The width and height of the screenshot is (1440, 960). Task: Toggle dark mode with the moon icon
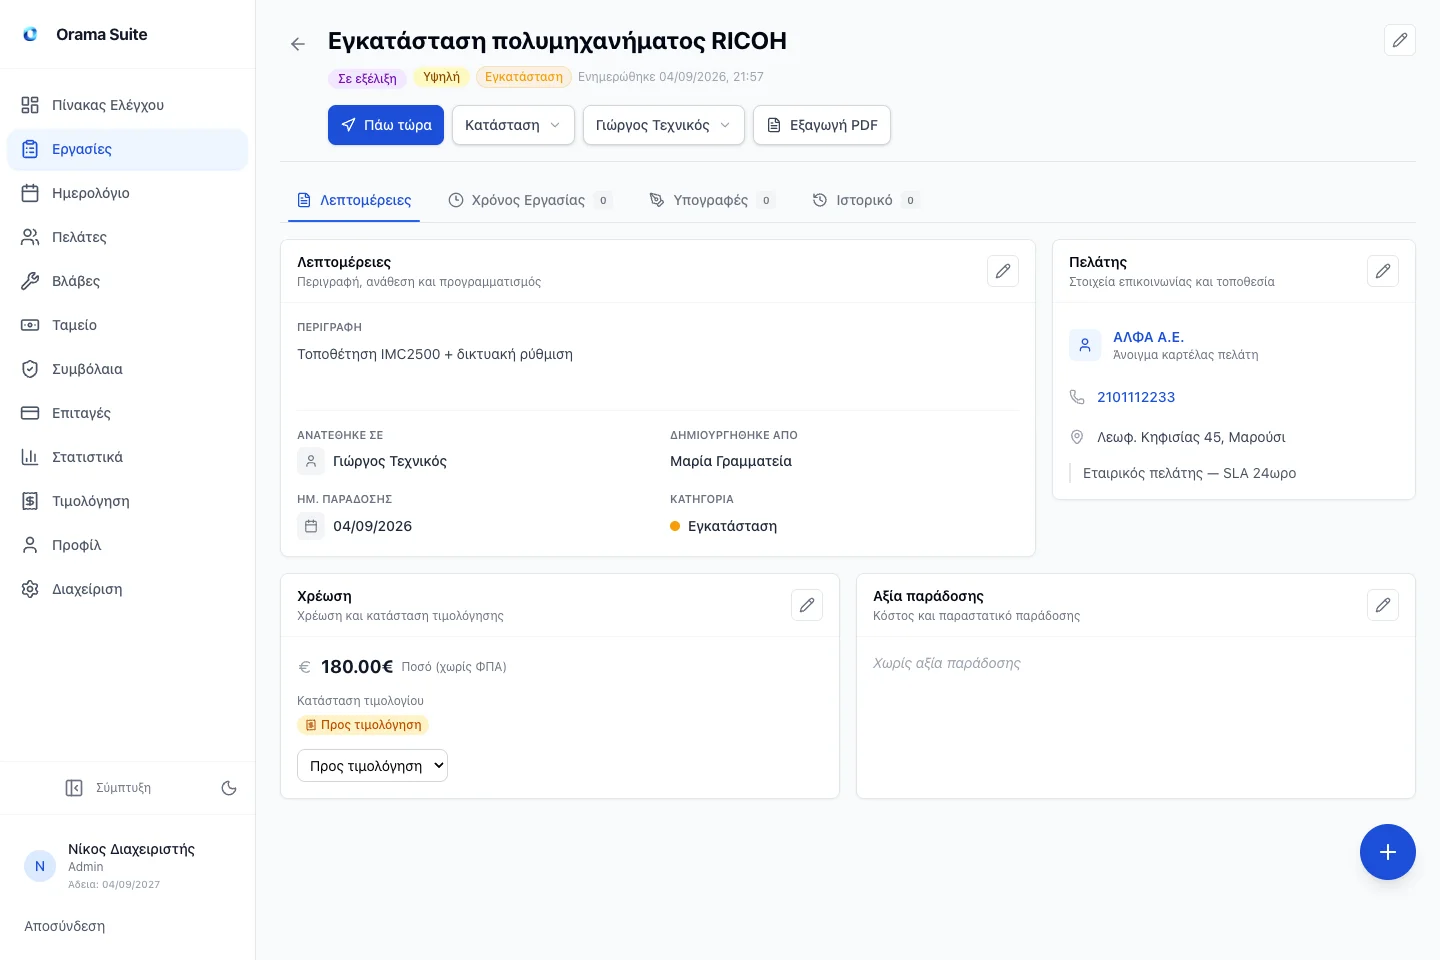pyautogui.click(x=229, y=788)
